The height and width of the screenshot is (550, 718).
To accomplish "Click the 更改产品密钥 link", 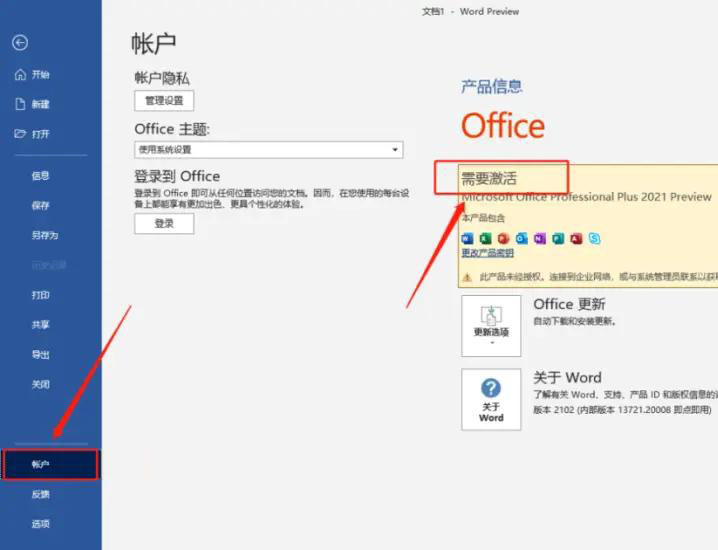I will (488, 253).
